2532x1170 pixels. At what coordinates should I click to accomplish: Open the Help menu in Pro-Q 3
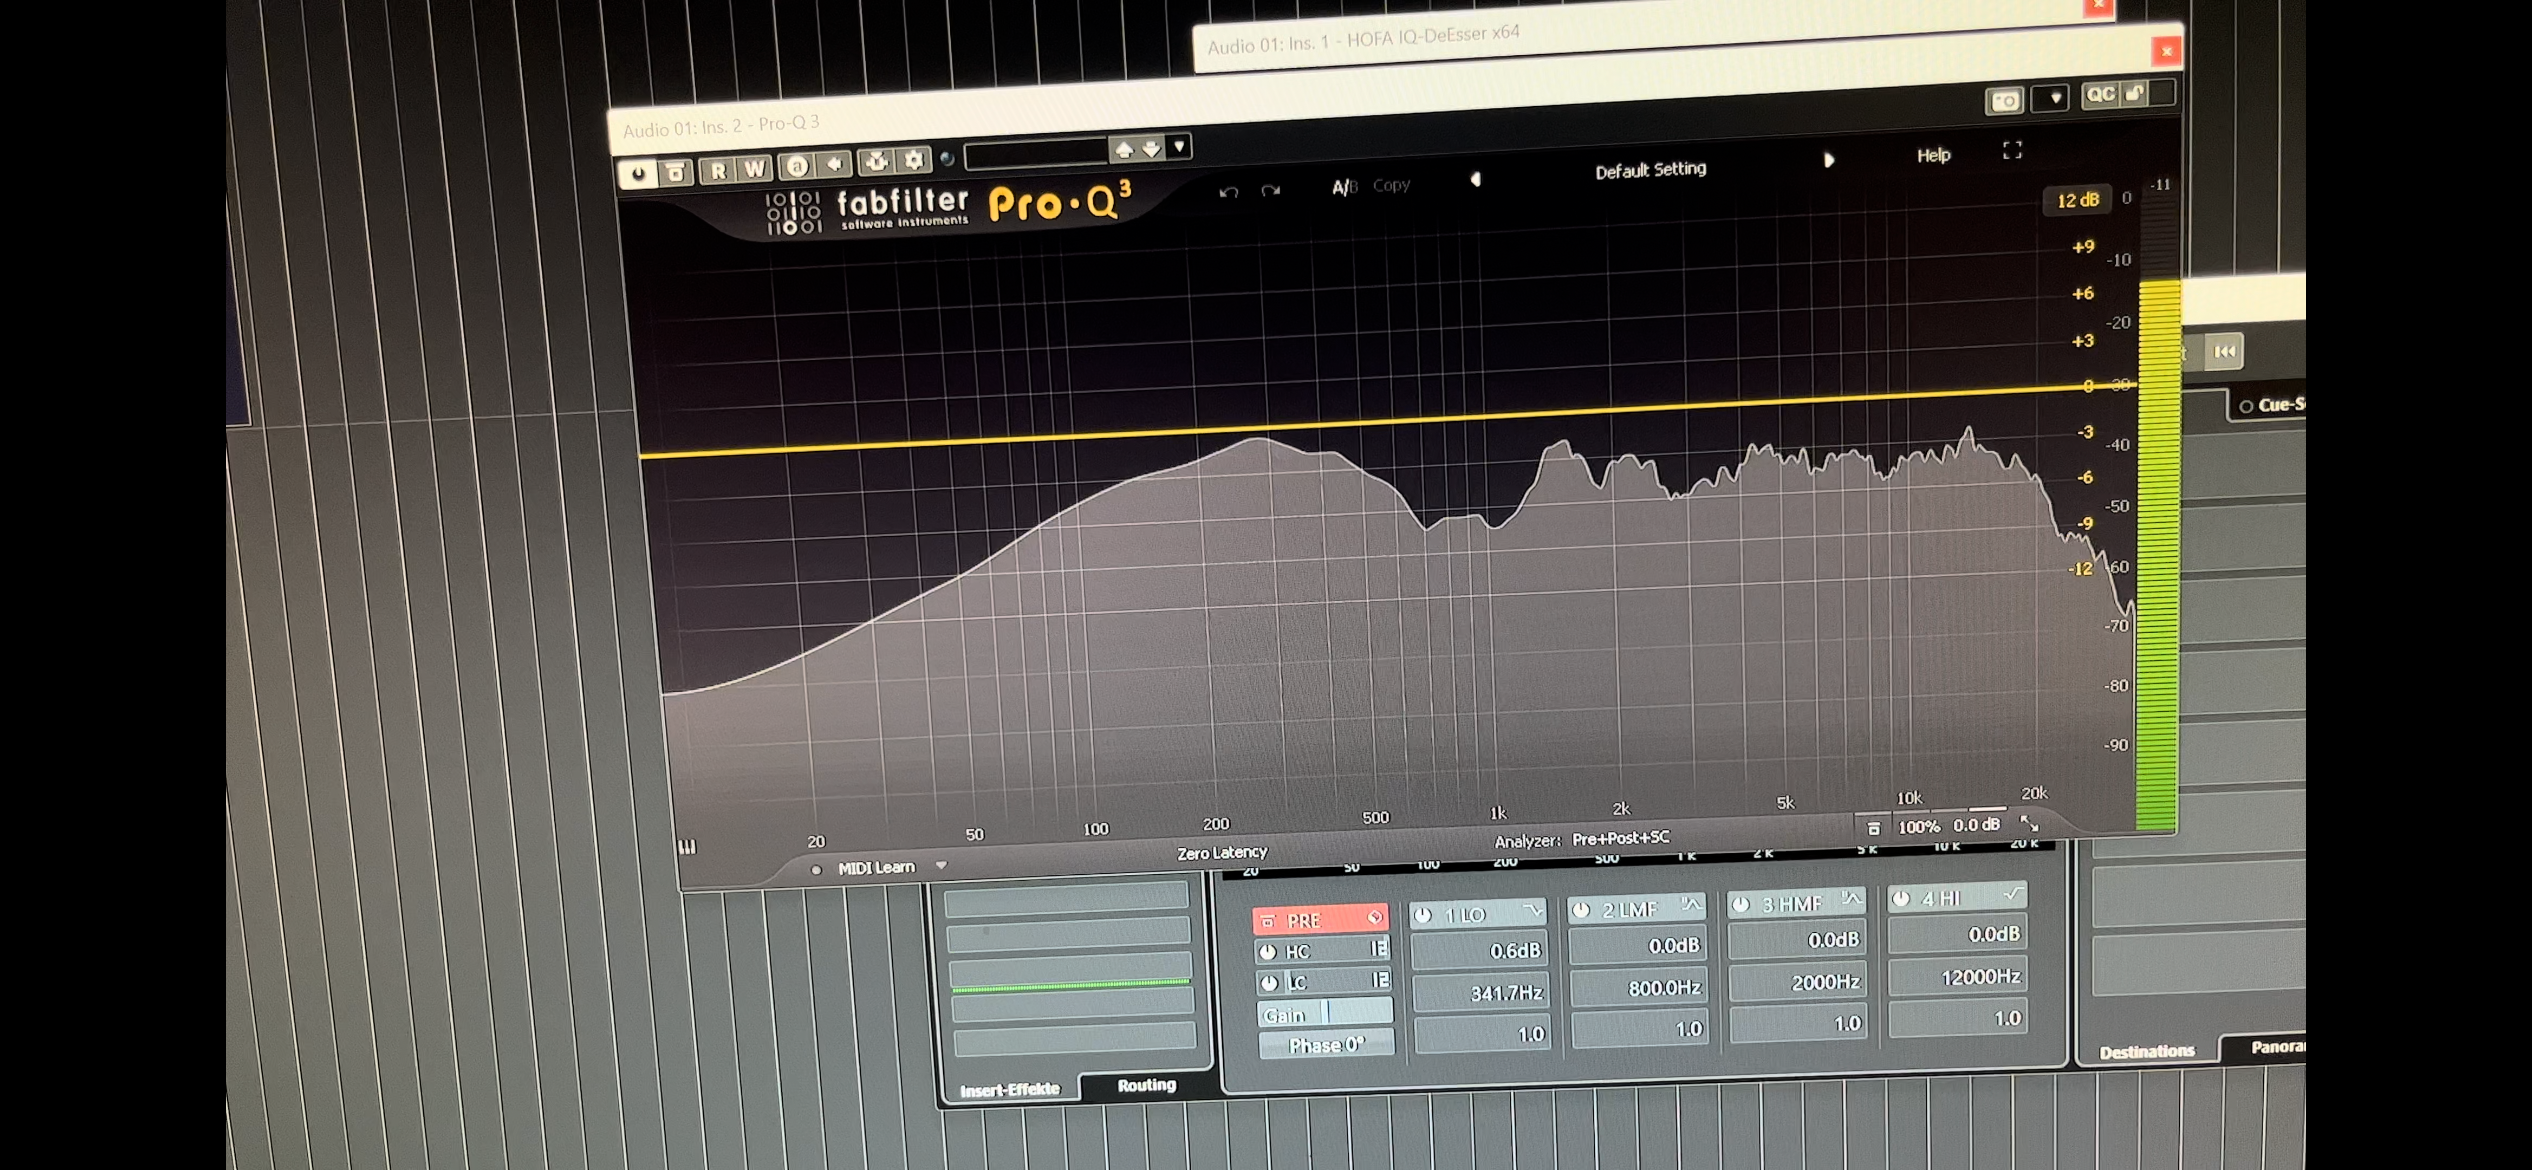click(x=1933, y=155)
